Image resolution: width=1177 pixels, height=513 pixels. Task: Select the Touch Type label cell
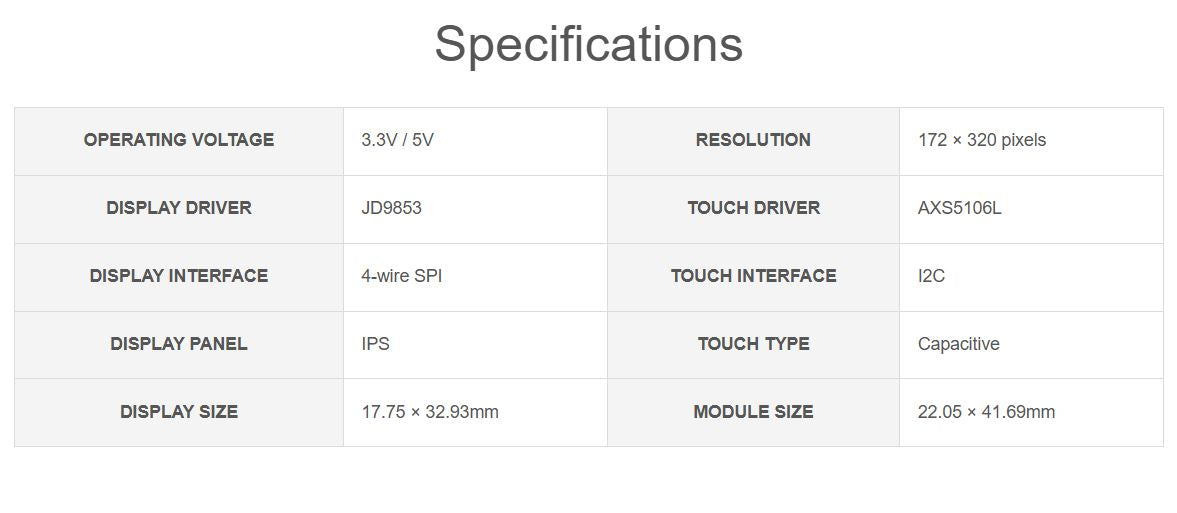click(753, 344)
